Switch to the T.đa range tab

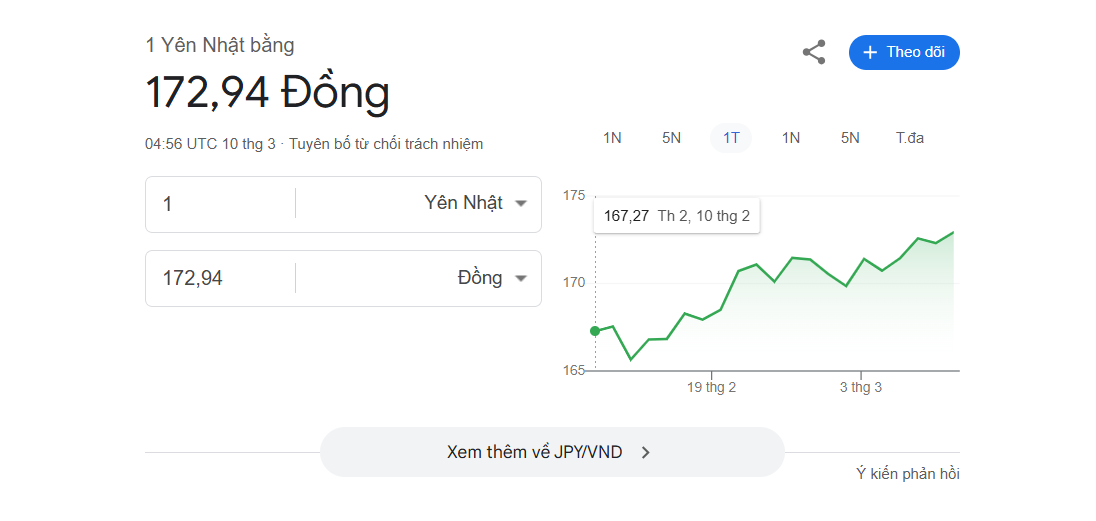(909, 138)
